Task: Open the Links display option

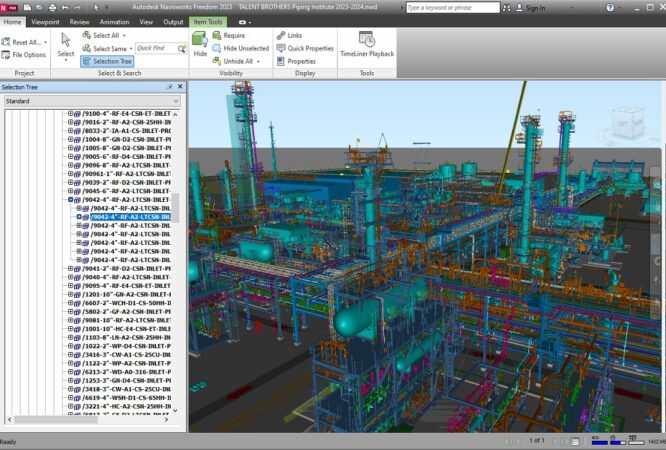Action: pos(294,35)
